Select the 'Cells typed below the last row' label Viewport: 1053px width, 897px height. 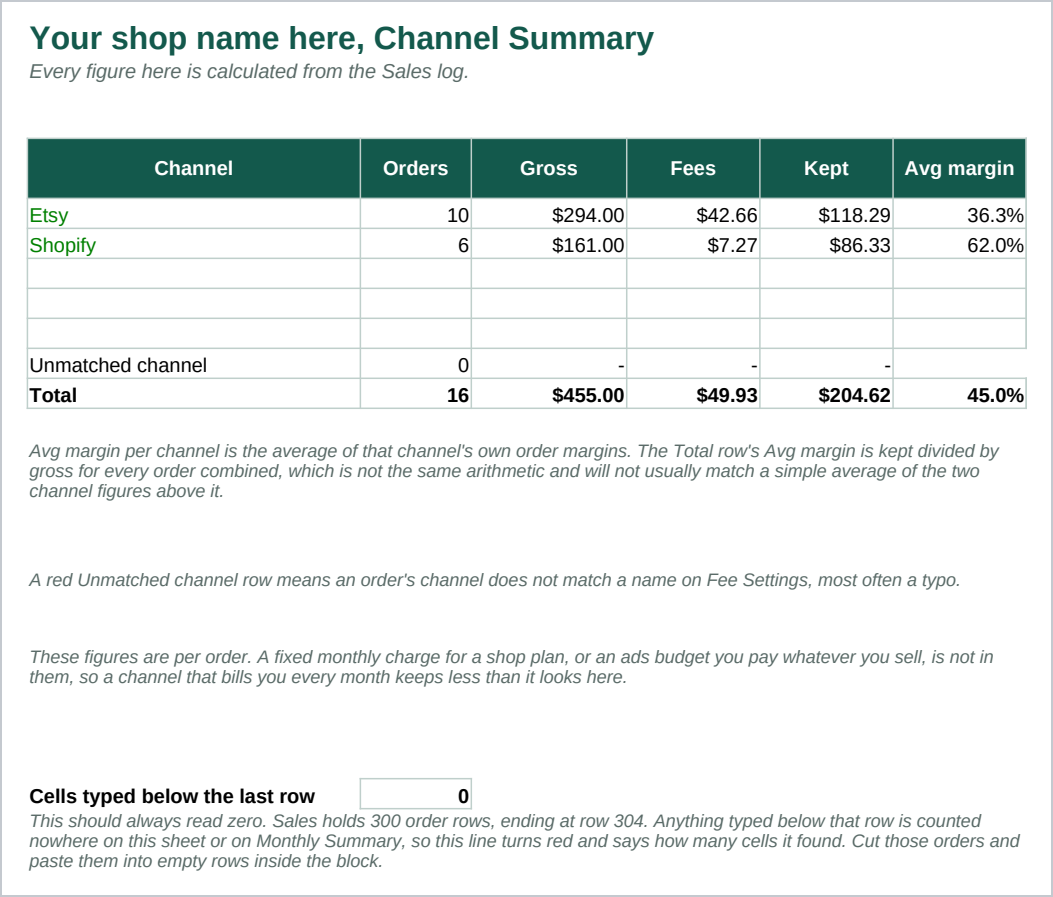[x=172, y=796]
